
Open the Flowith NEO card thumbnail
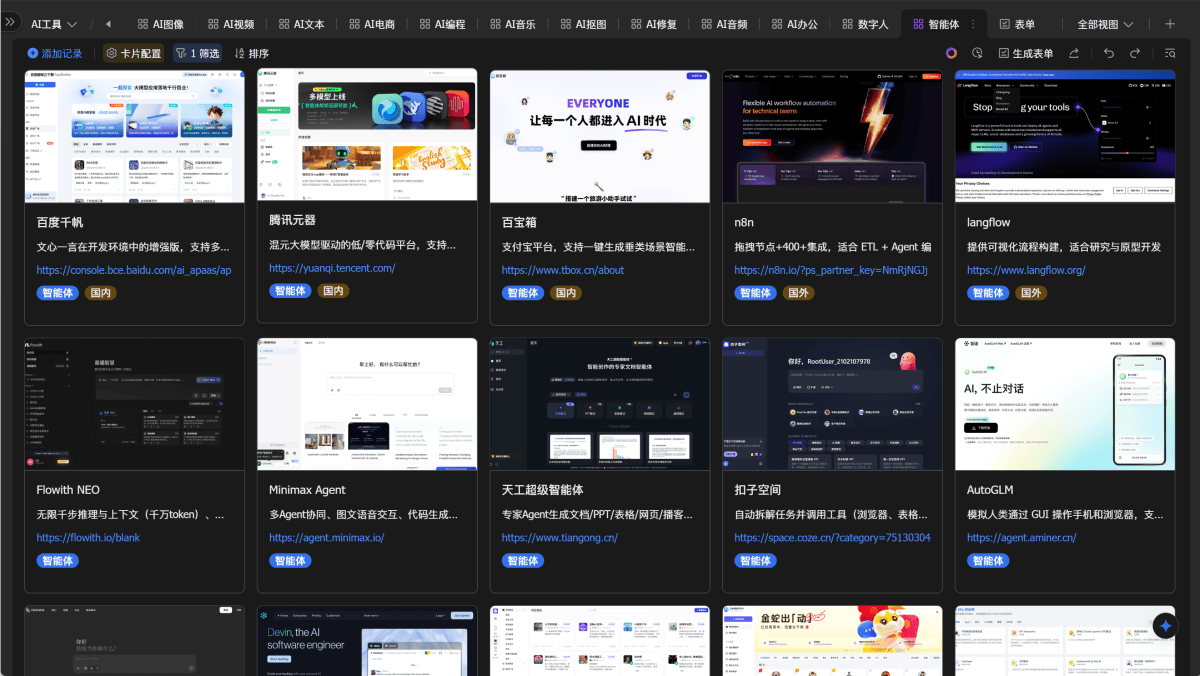pyautogui.click(x=135, y=404)
